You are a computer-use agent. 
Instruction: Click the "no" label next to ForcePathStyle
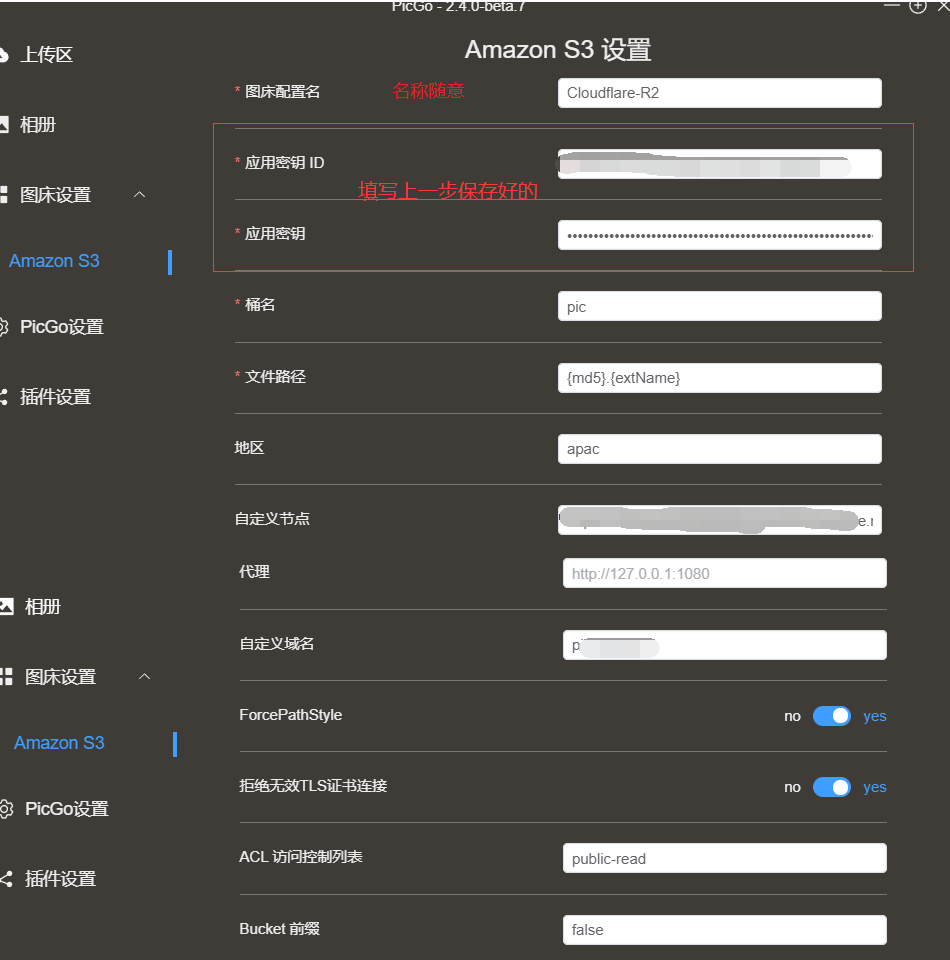[x=792, y=716]
